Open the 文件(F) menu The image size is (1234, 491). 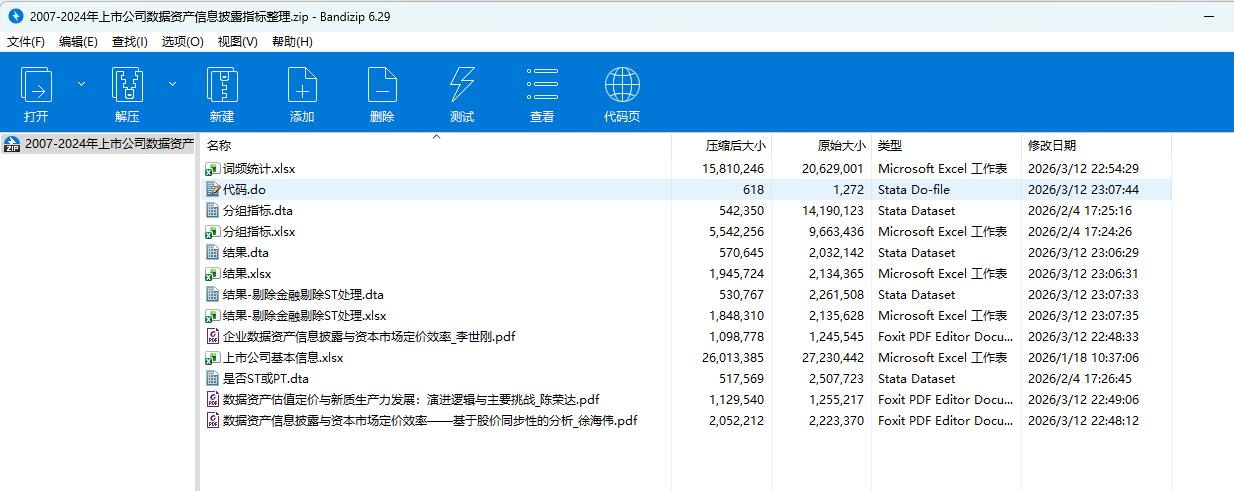26,42
